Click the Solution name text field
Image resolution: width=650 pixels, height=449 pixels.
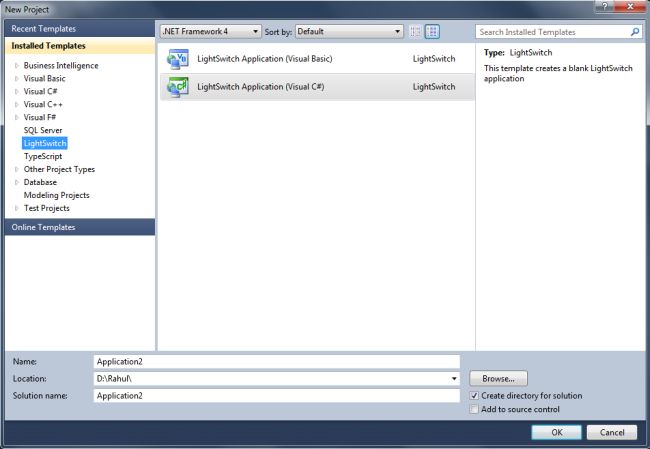[x=277, y=396]
